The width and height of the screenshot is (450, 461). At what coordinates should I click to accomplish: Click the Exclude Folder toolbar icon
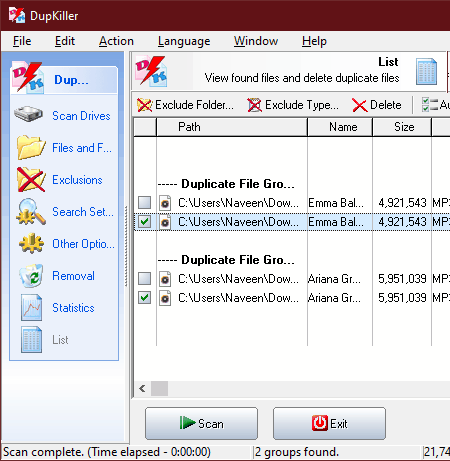coord(144,105)
